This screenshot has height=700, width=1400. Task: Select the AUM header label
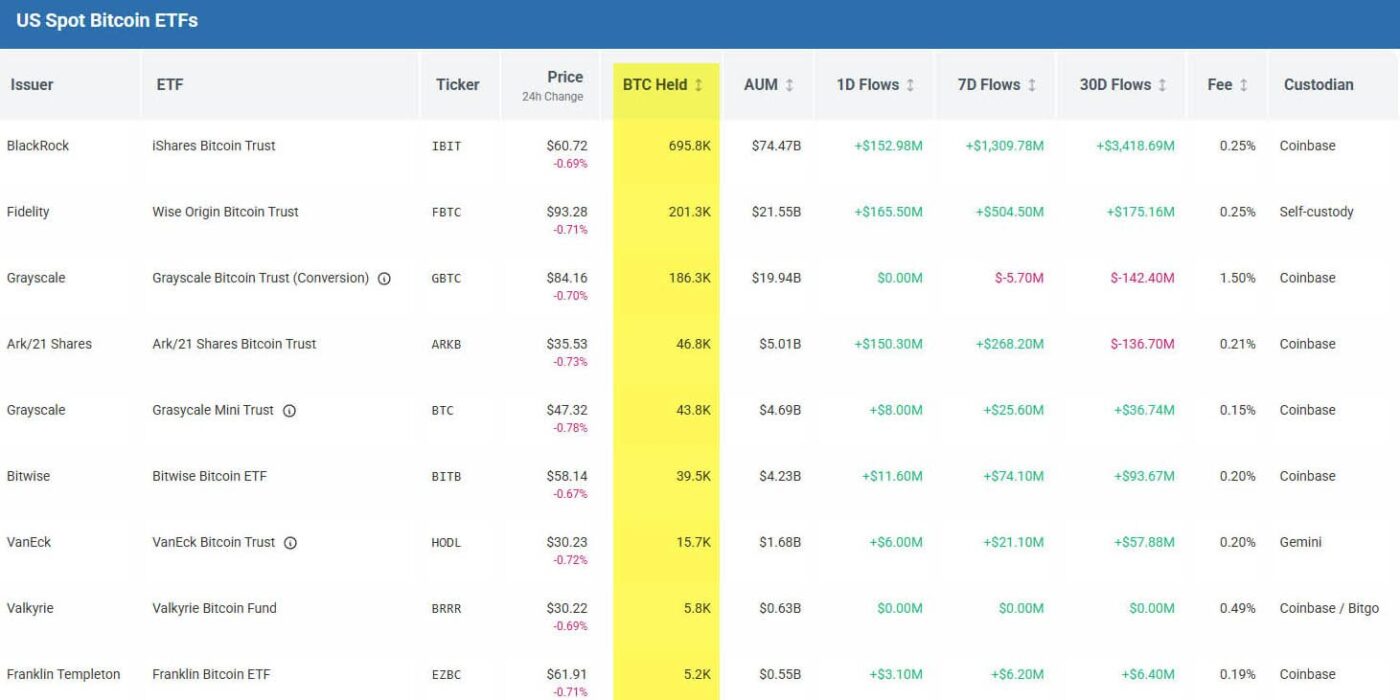click(760, 85)
